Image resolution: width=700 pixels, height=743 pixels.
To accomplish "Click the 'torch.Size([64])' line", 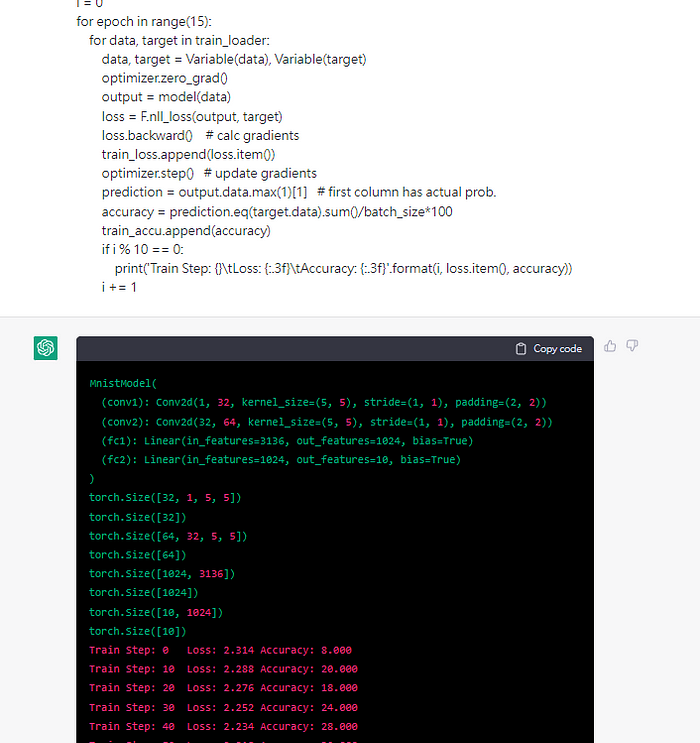I will pyautogui.click(x=137, y=555).
